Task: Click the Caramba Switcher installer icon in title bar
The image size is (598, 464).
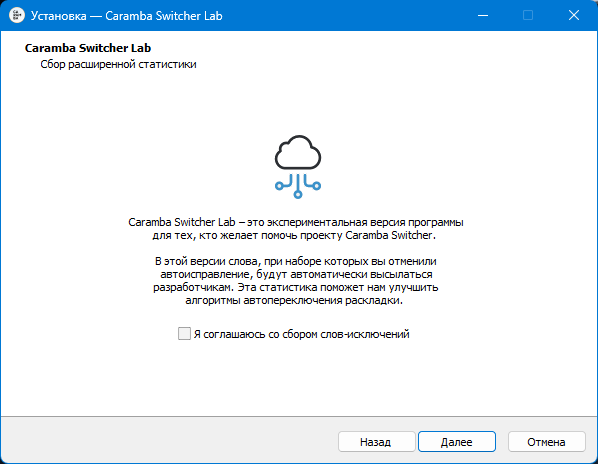Action: (x=17, y=16)
